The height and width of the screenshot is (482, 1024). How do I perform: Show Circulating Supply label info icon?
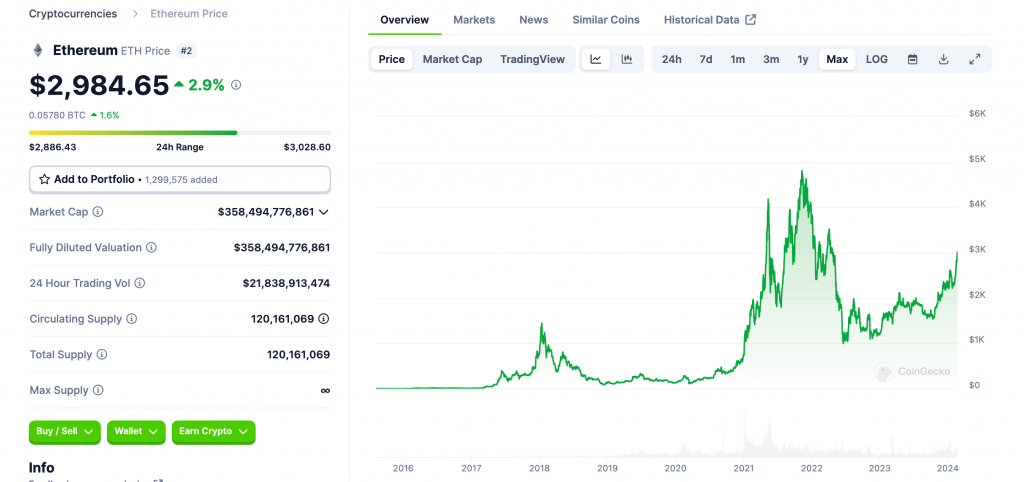(131, 319)
